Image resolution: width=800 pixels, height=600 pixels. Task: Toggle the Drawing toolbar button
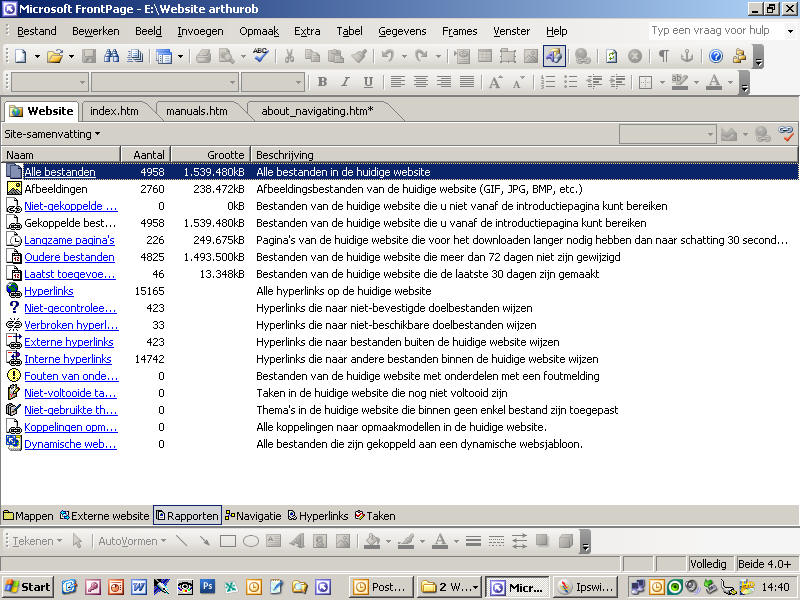click(x=554, y=56)
